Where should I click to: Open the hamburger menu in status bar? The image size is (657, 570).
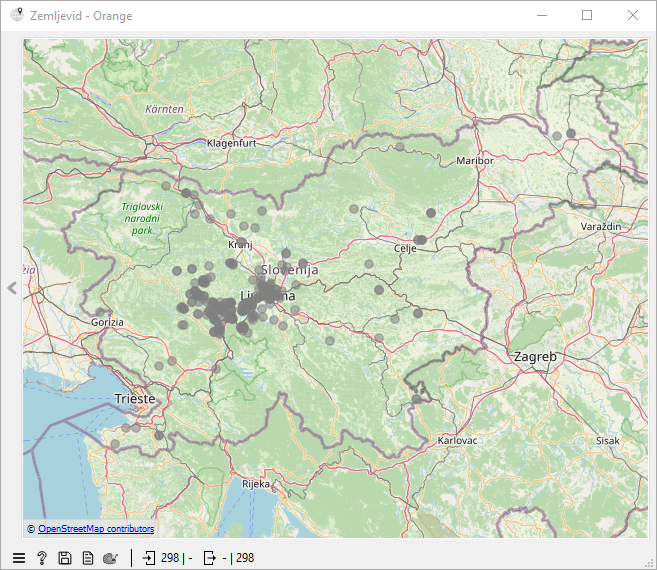coord(18,558)
